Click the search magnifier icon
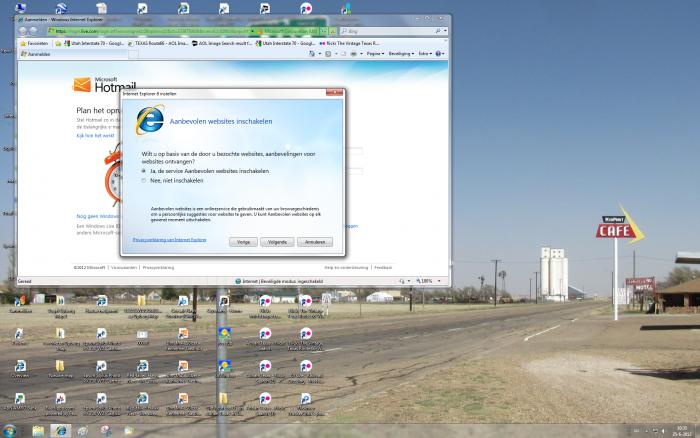Image resolution: width=700 pixels, height=438 pixels. [x=438, y=31]
